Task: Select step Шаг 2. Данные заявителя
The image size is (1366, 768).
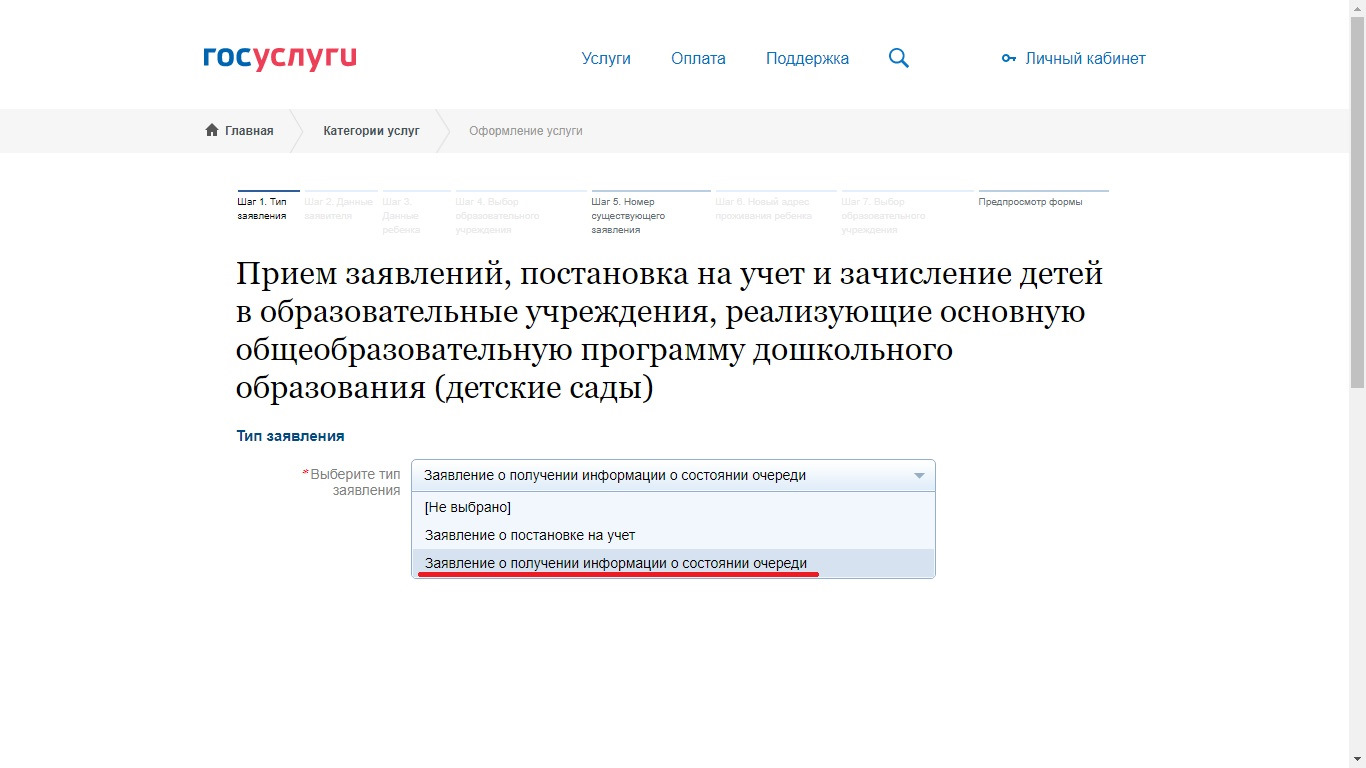Action: point(340,207)
